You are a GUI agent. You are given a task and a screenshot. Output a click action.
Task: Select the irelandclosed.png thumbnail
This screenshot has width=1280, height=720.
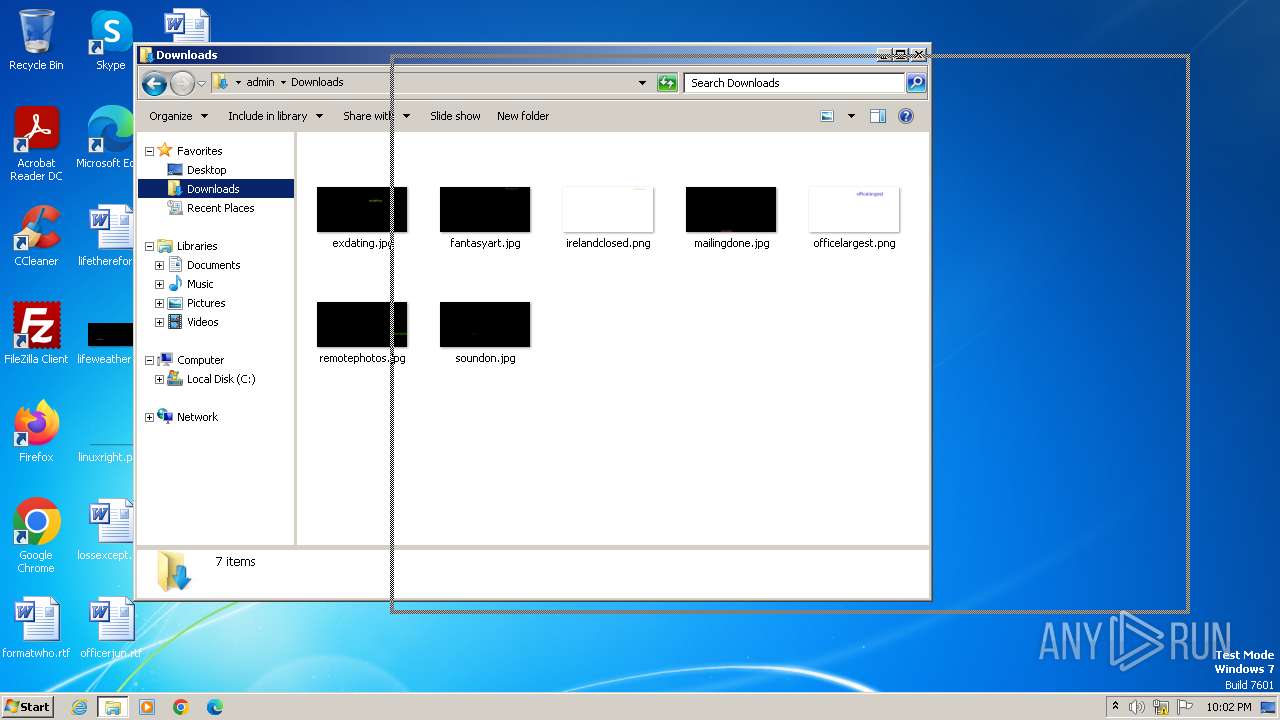[608, 210]
